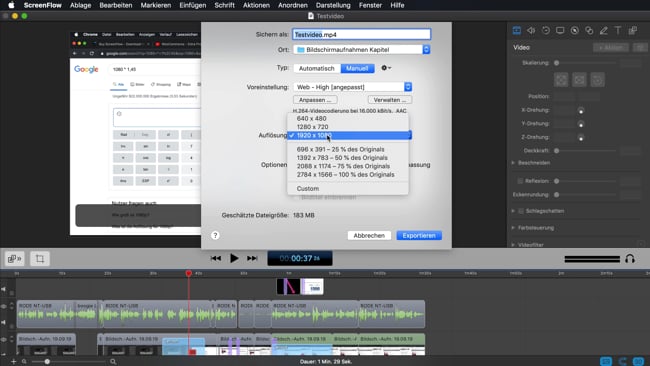650x366 pixels.
Task: Click Abbrechen to cancel export
Action: click(369, 235)
